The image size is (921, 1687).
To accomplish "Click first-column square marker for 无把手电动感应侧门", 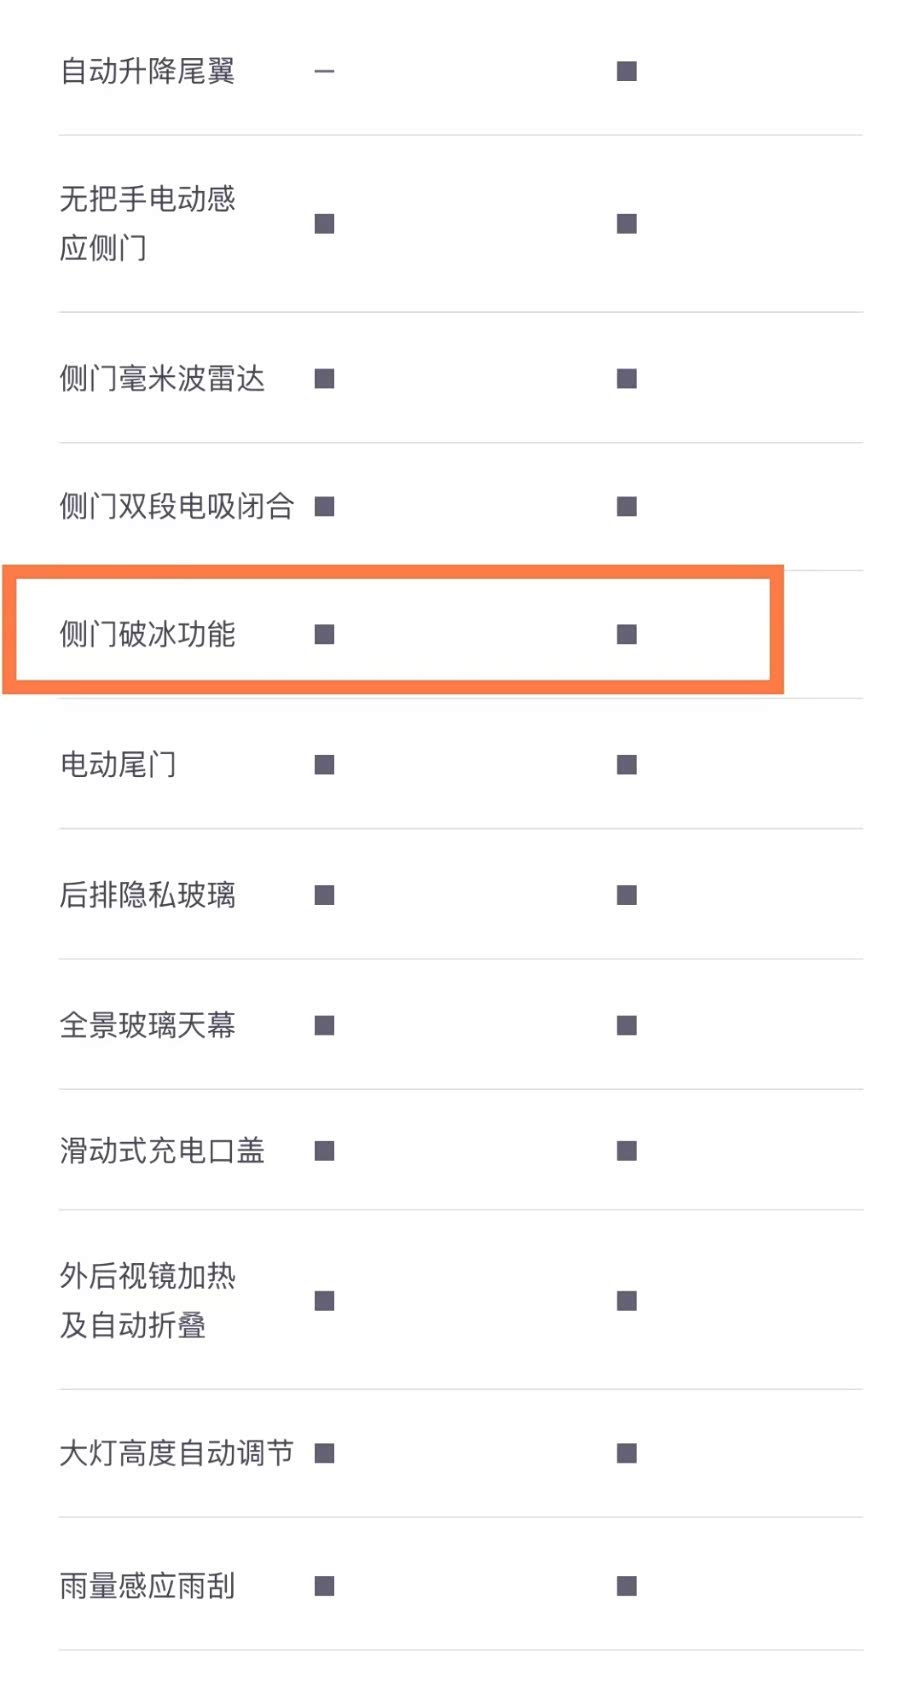I will click(x=324, y=224).
